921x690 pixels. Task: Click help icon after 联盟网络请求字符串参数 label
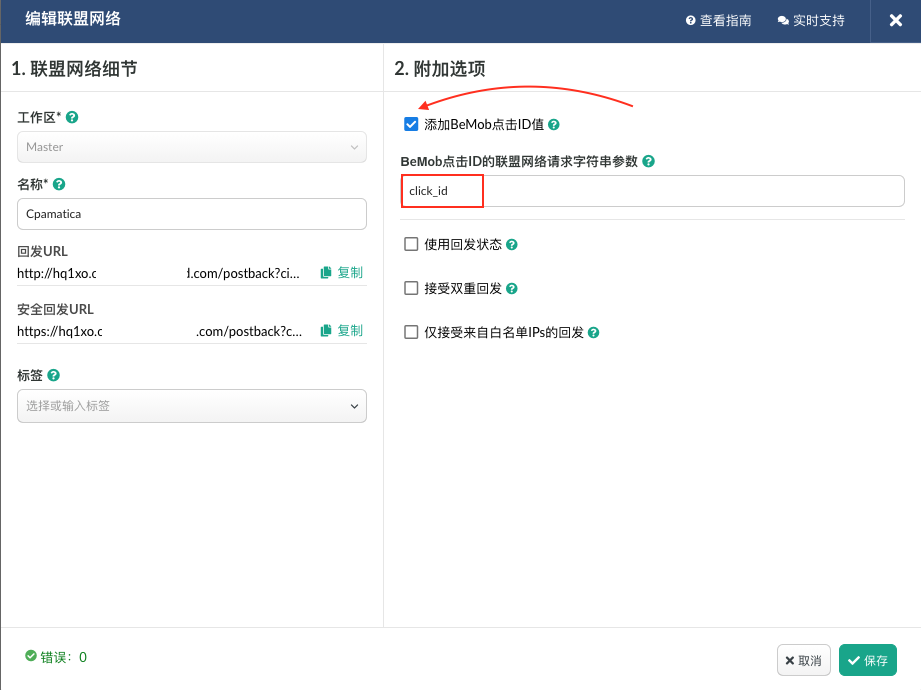pyautogui.click(x=649, y=161)
